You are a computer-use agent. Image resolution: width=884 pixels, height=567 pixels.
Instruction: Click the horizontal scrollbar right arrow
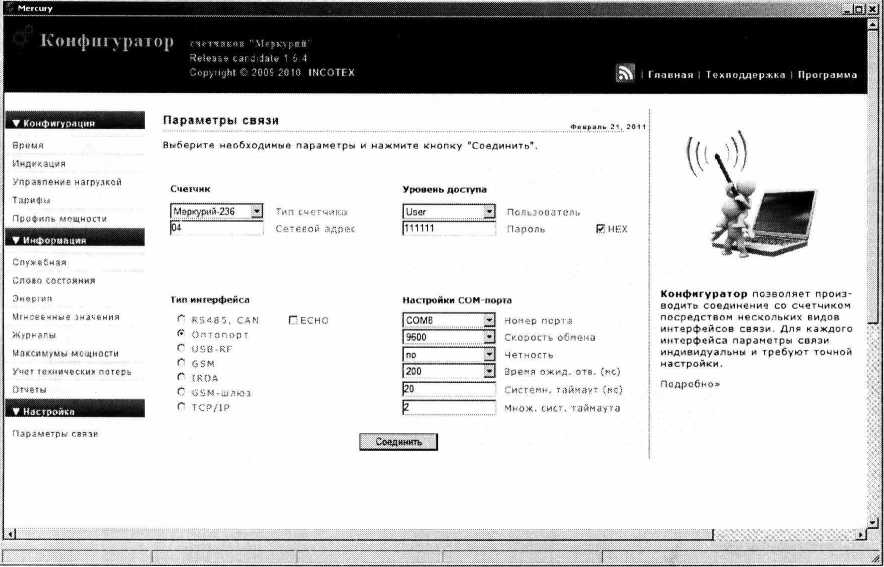click(861, 533)
